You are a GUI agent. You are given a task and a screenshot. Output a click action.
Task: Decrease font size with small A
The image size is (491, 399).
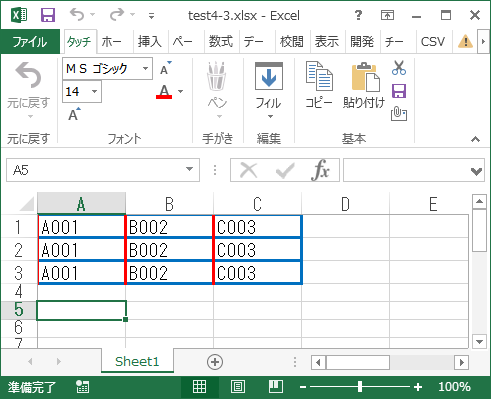(165, 68)
